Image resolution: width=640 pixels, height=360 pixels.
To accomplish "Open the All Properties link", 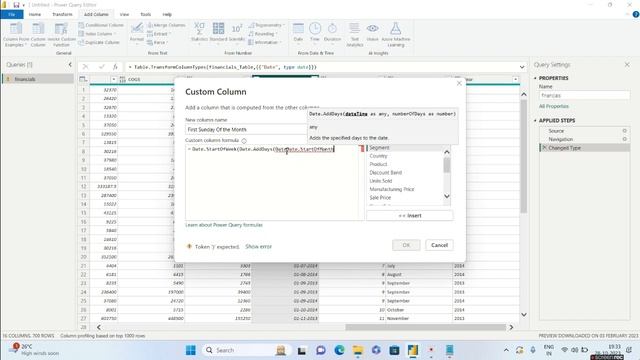I will click(x=553, y=106).
